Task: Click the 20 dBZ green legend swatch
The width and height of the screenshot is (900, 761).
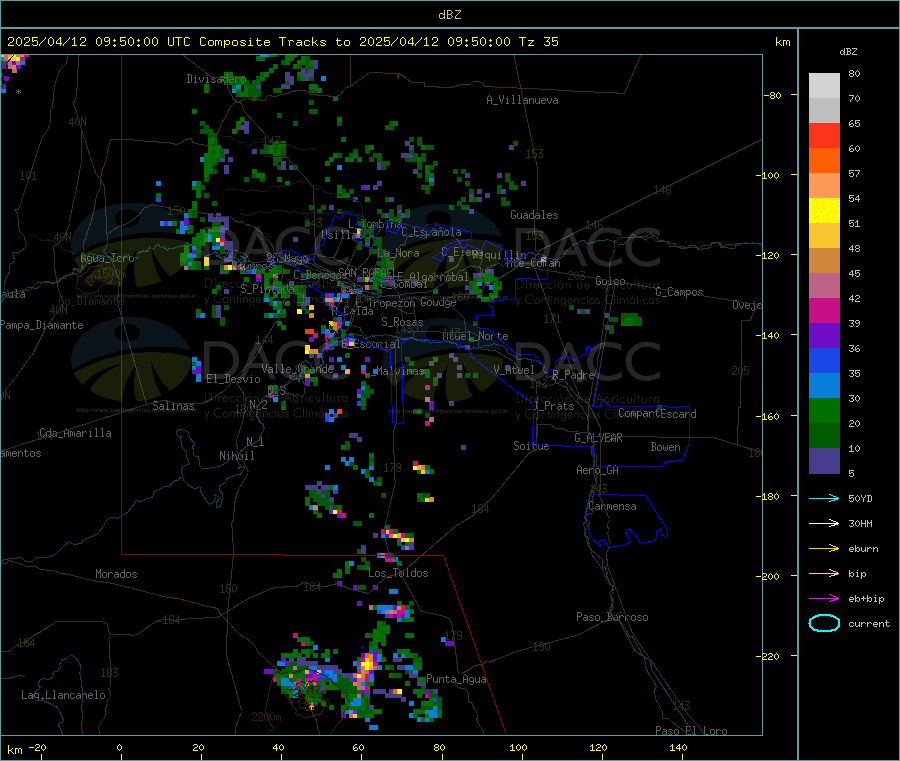Action: (x=824, y=436)
